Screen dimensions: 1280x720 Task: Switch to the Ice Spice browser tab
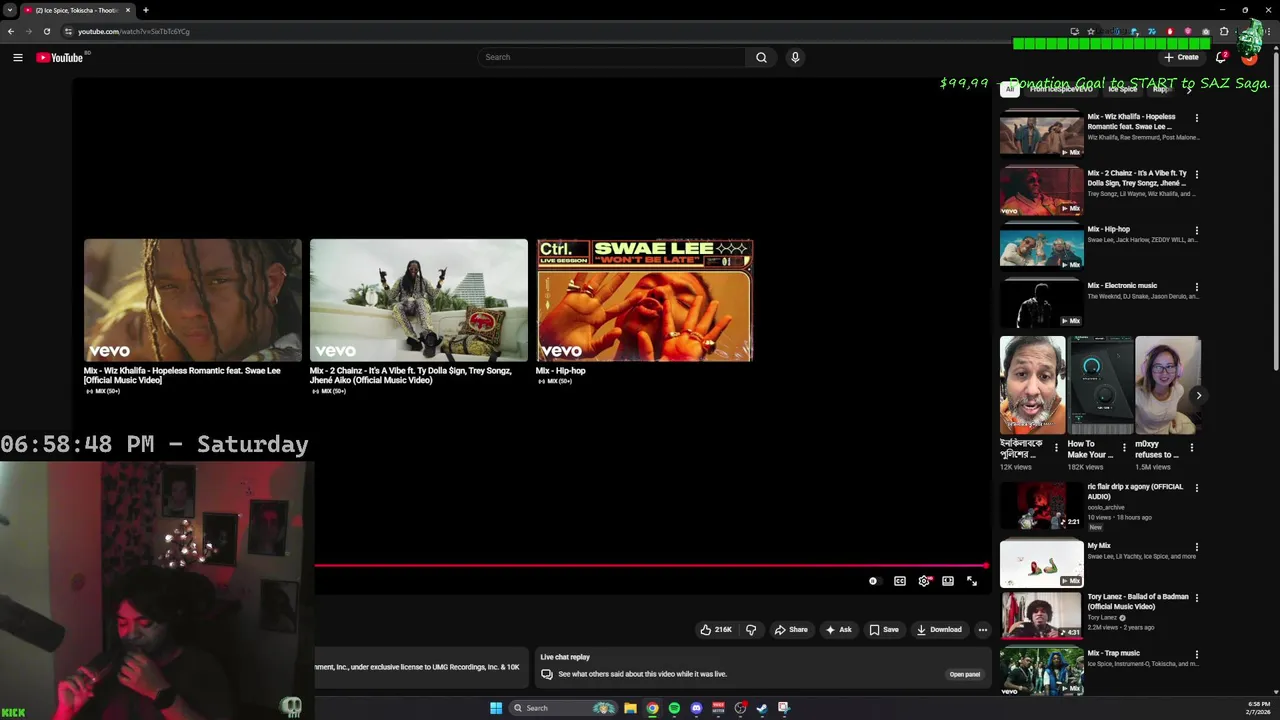coord(76,10)
